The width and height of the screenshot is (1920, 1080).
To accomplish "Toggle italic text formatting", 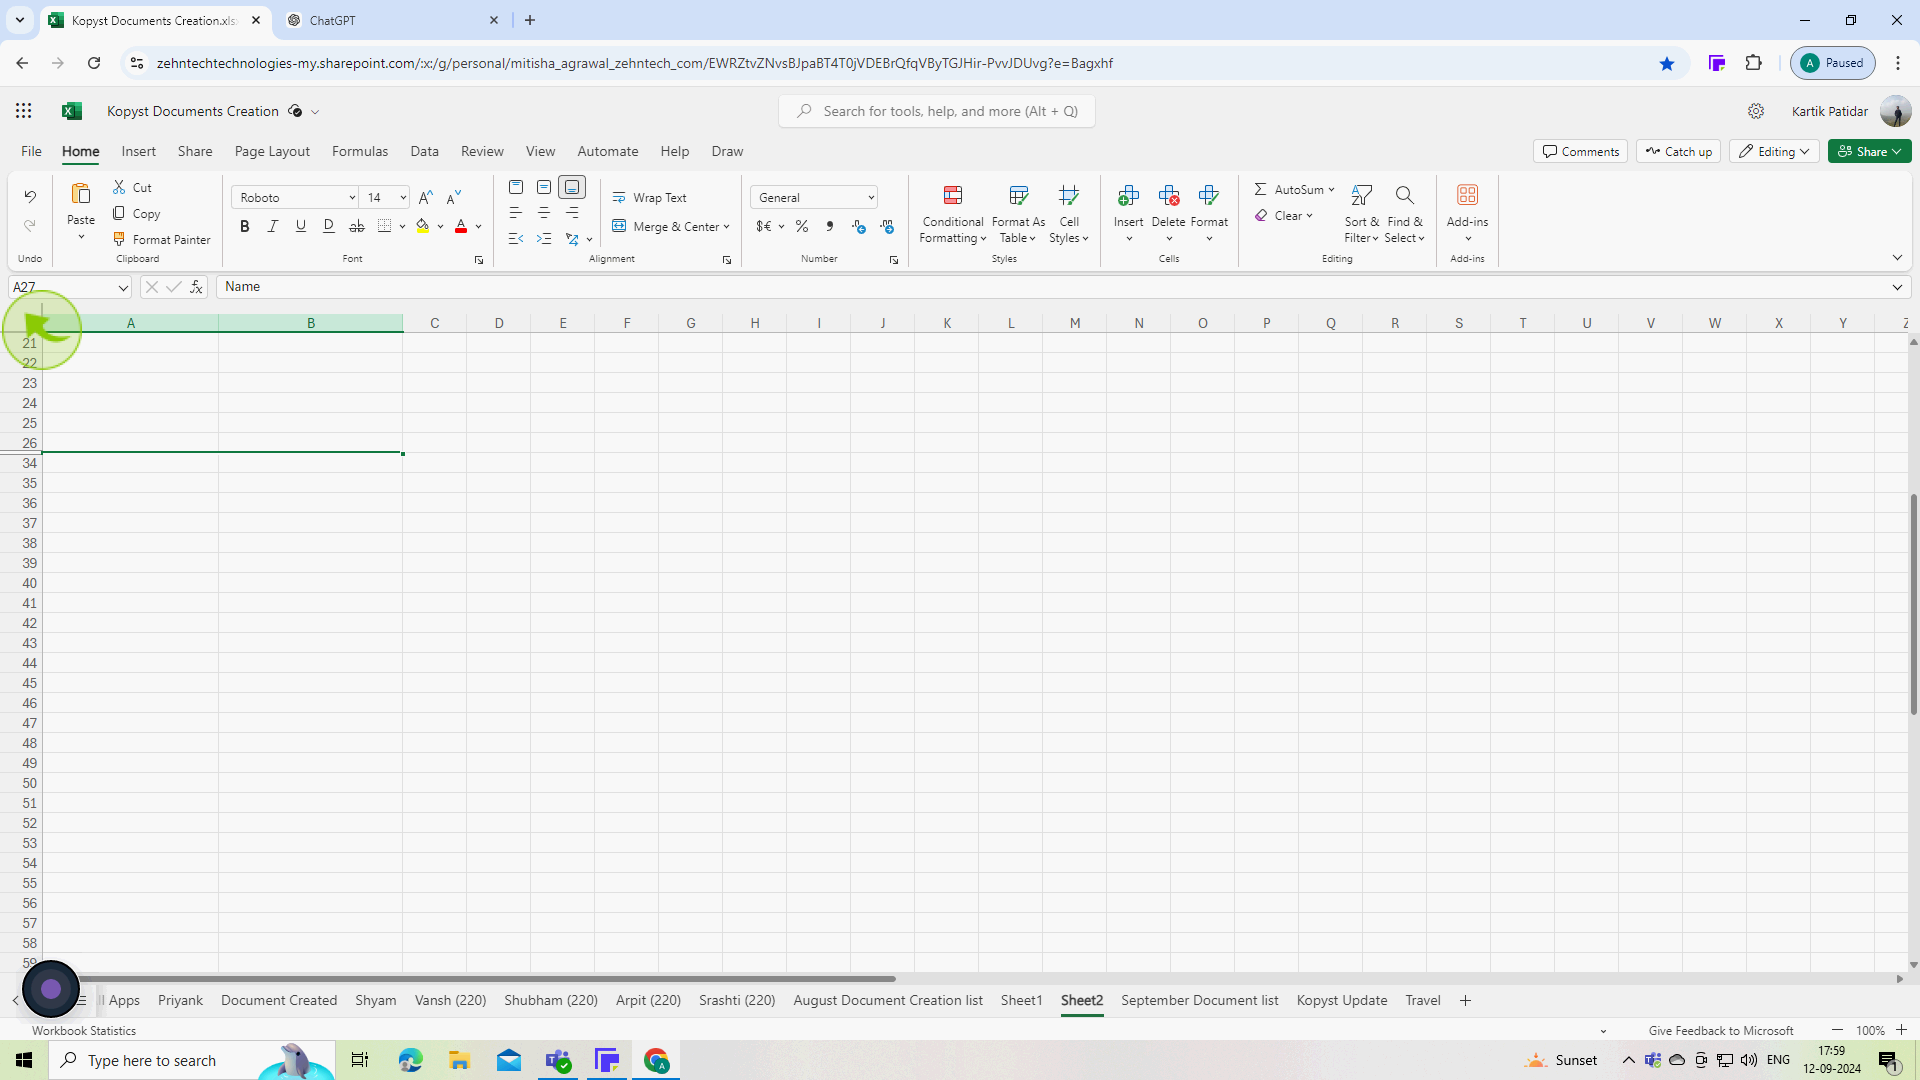I will click(x=273, y=225).
